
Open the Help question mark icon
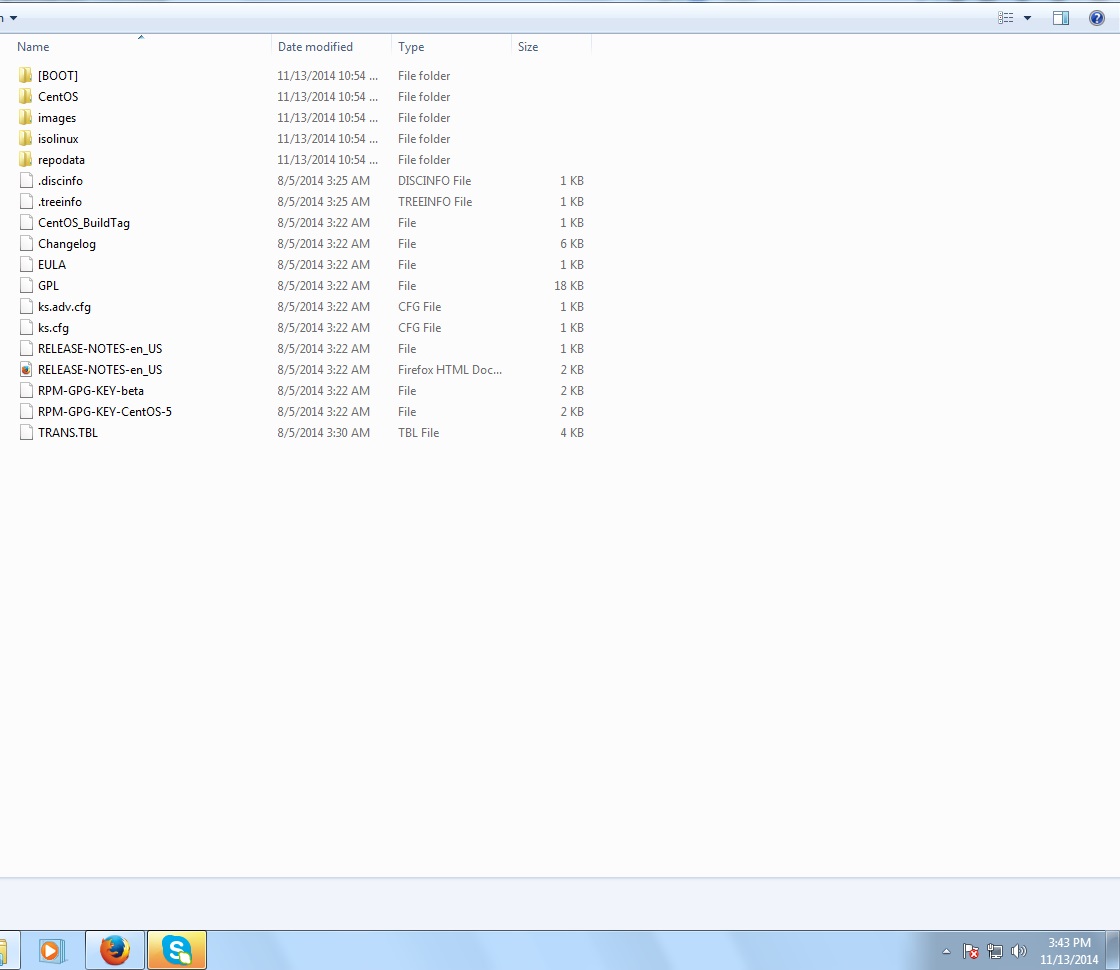[1096, 18]
